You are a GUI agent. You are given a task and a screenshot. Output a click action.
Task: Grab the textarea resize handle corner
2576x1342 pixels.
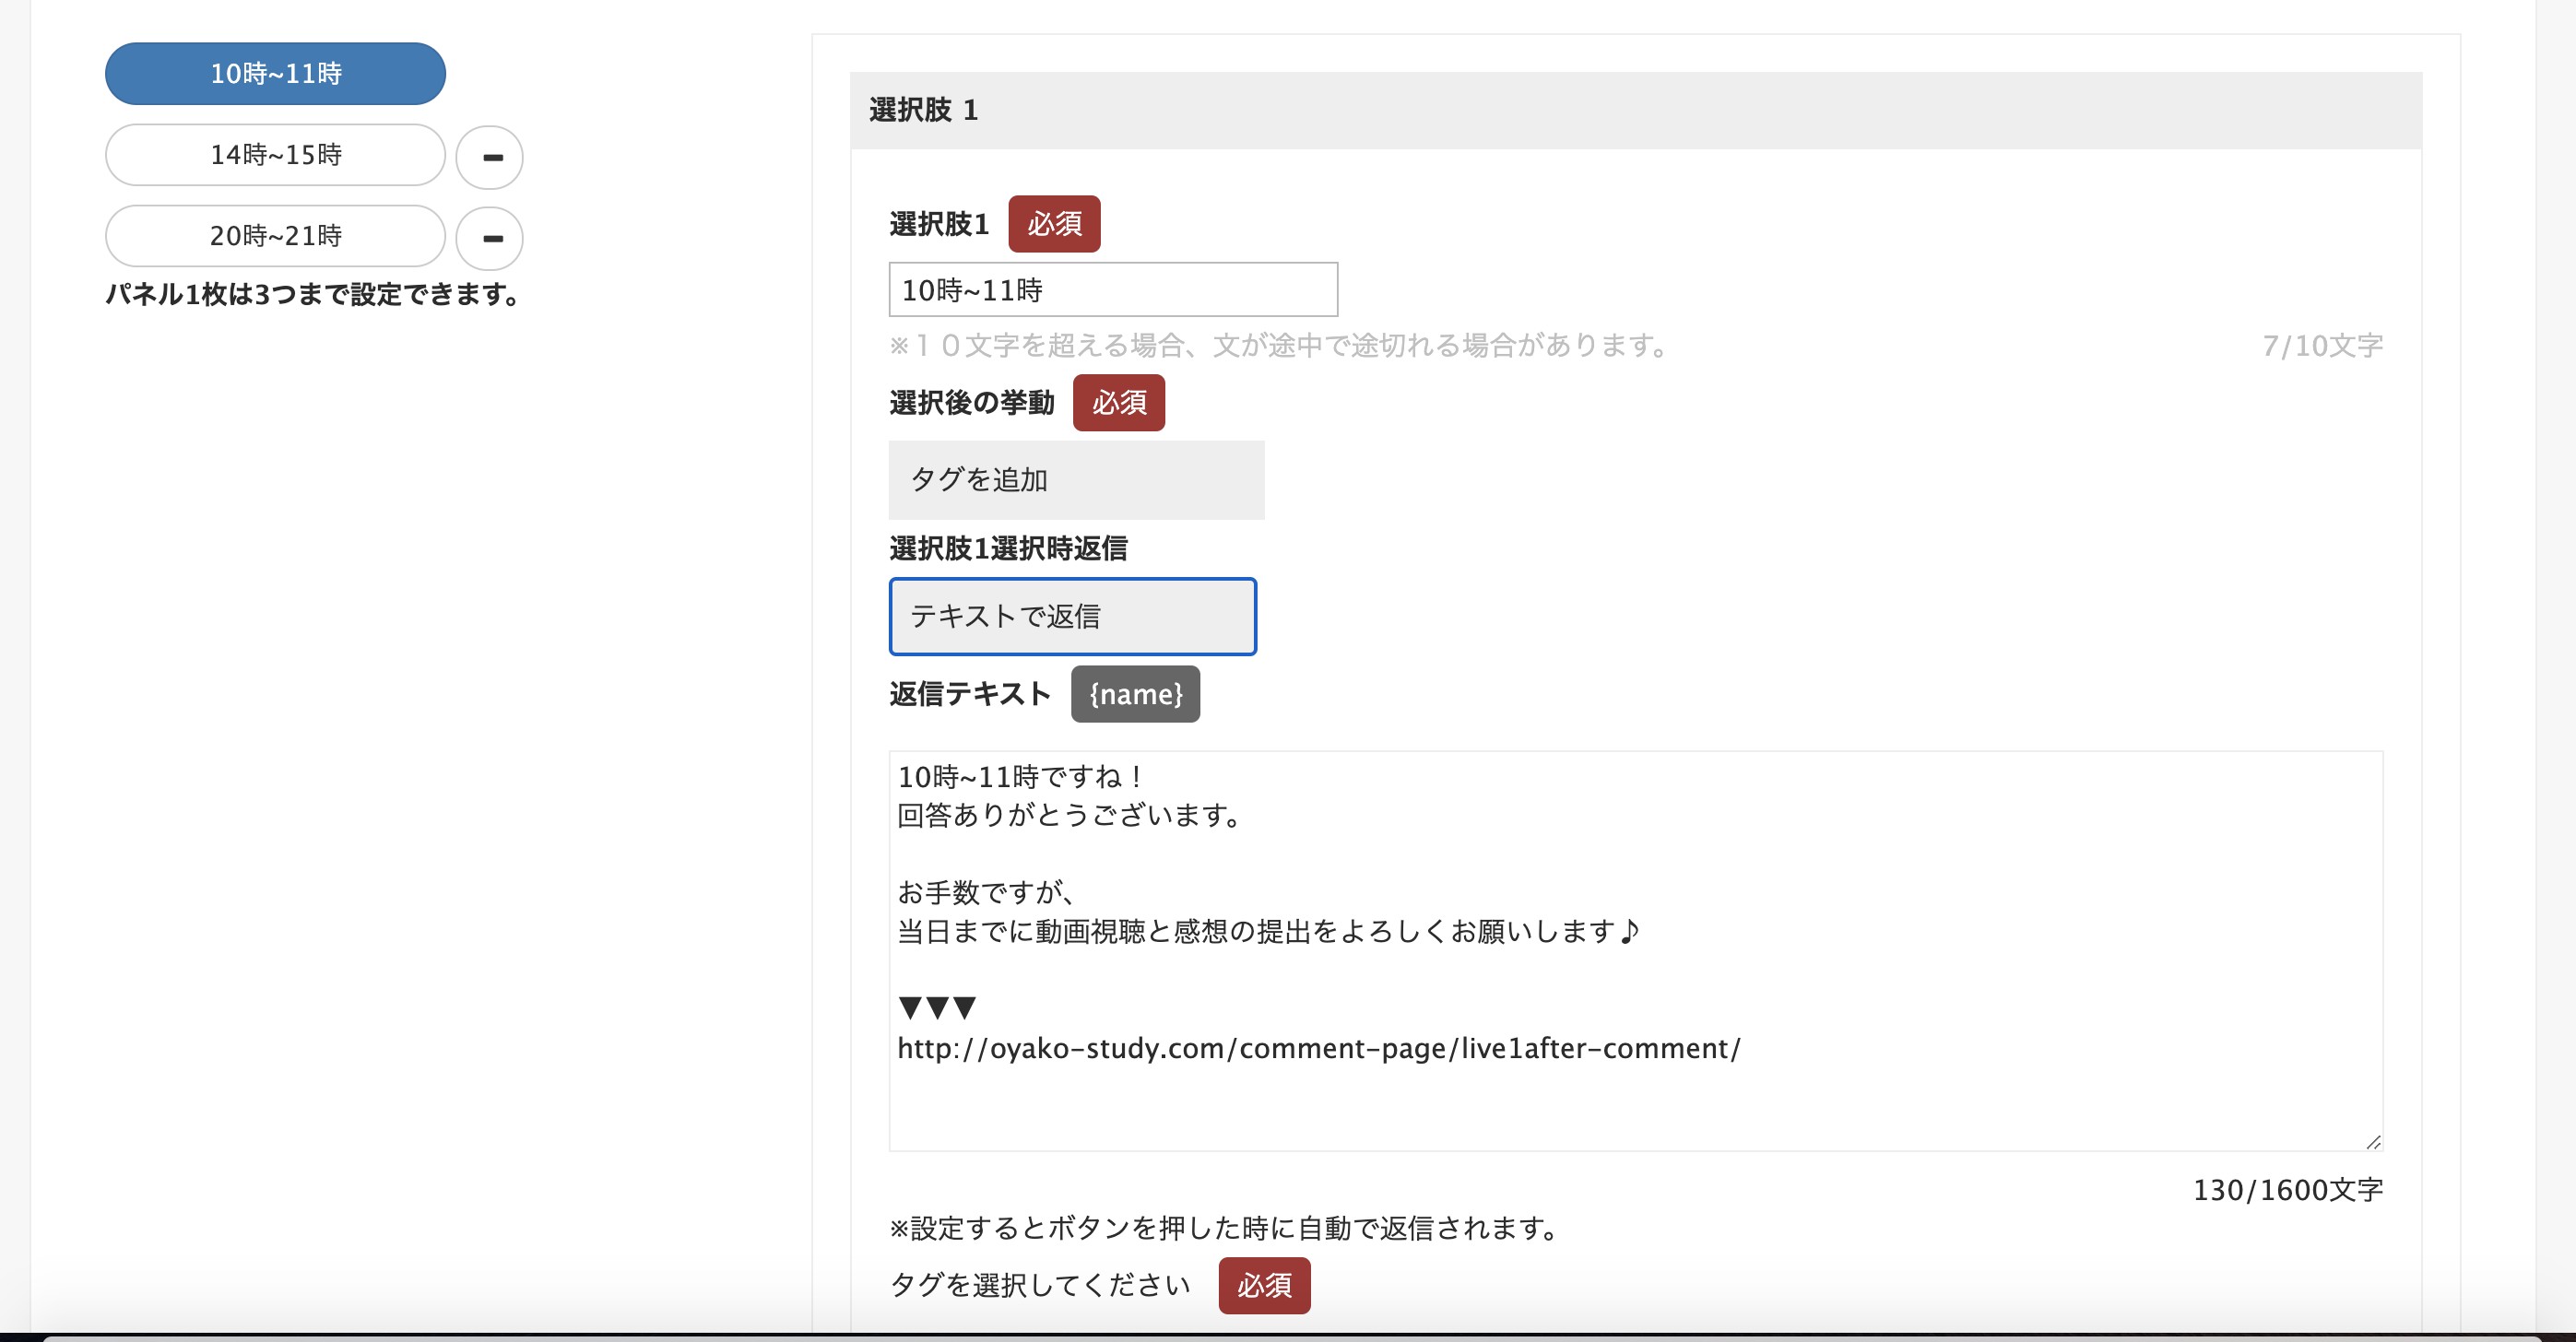point(2373,1141)
